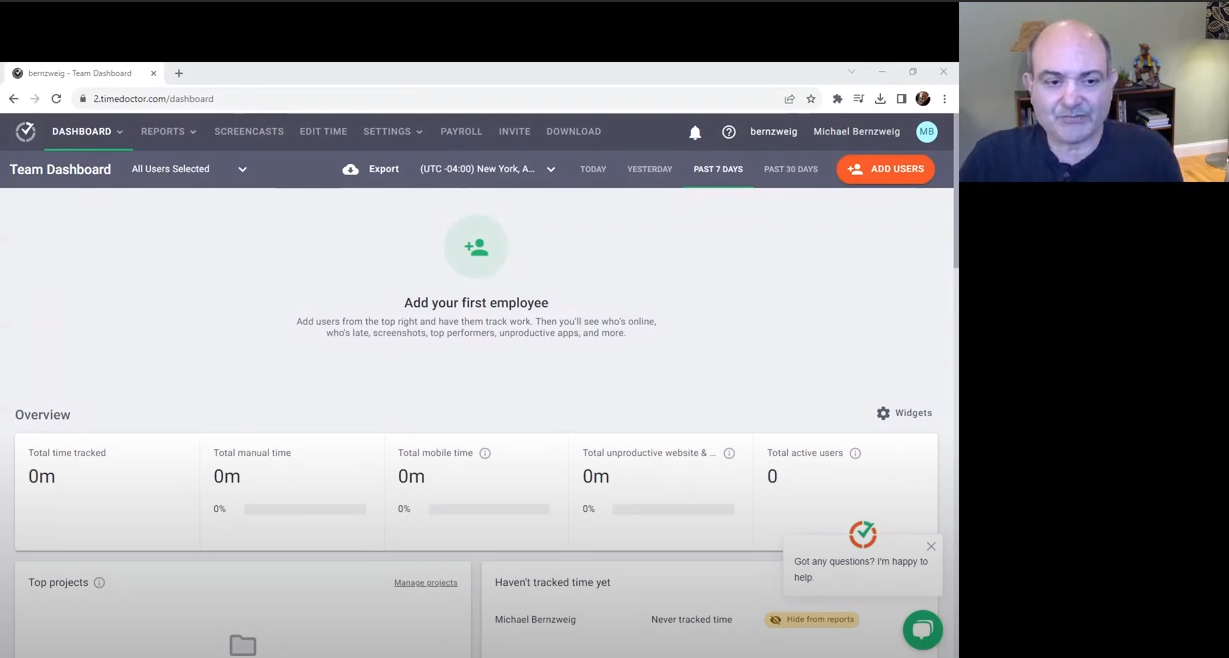Export the dashboard data
This screenshot has height=658, width=1229.
(371, 169)
